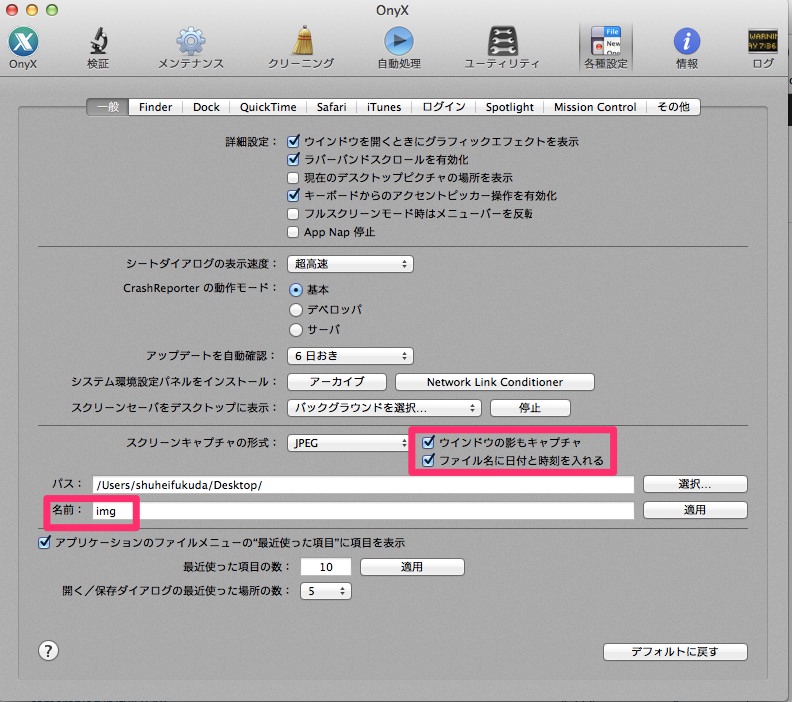Click the デフォルトに戻す button
The height and width of the screenshot is (702, 792).
675,651
